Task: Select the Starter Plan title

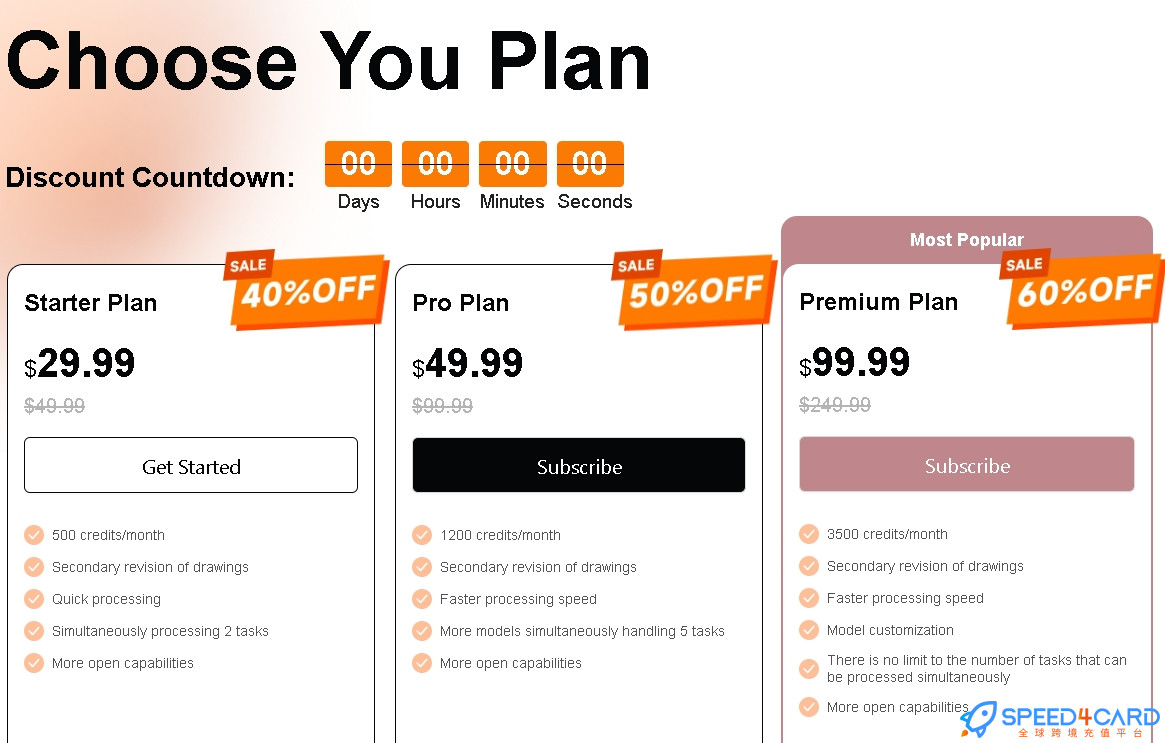Action: coord(91,303)
